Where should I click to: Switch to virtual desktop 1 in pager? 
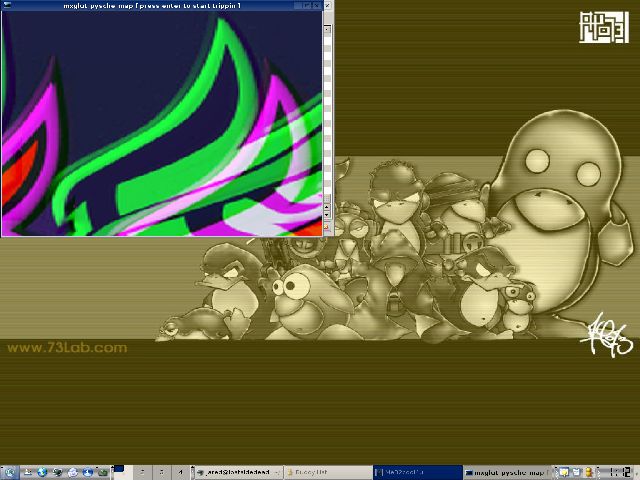pyautogui.click(x=122, y=472)
